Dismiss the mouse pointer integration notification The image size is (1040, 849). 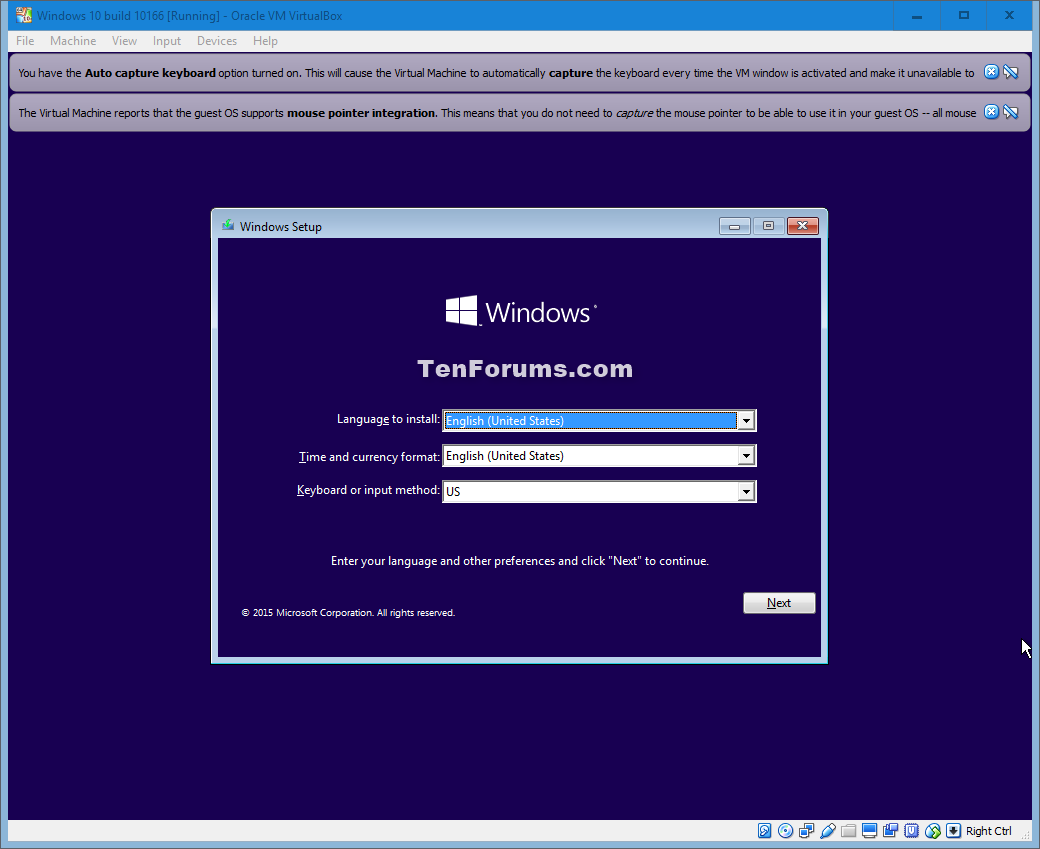(x=991, y=112)
